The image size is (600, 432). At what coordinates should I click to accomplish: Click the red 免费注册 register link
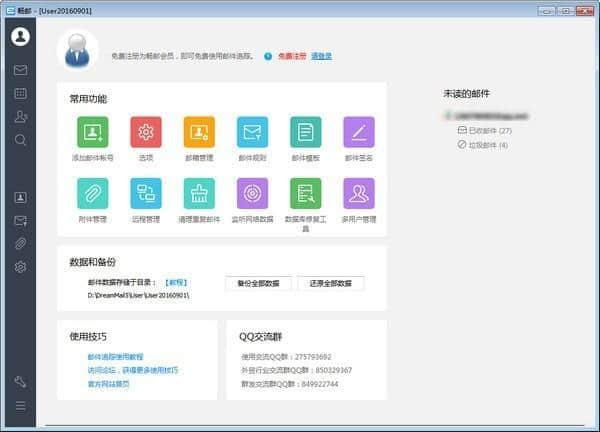292,56
